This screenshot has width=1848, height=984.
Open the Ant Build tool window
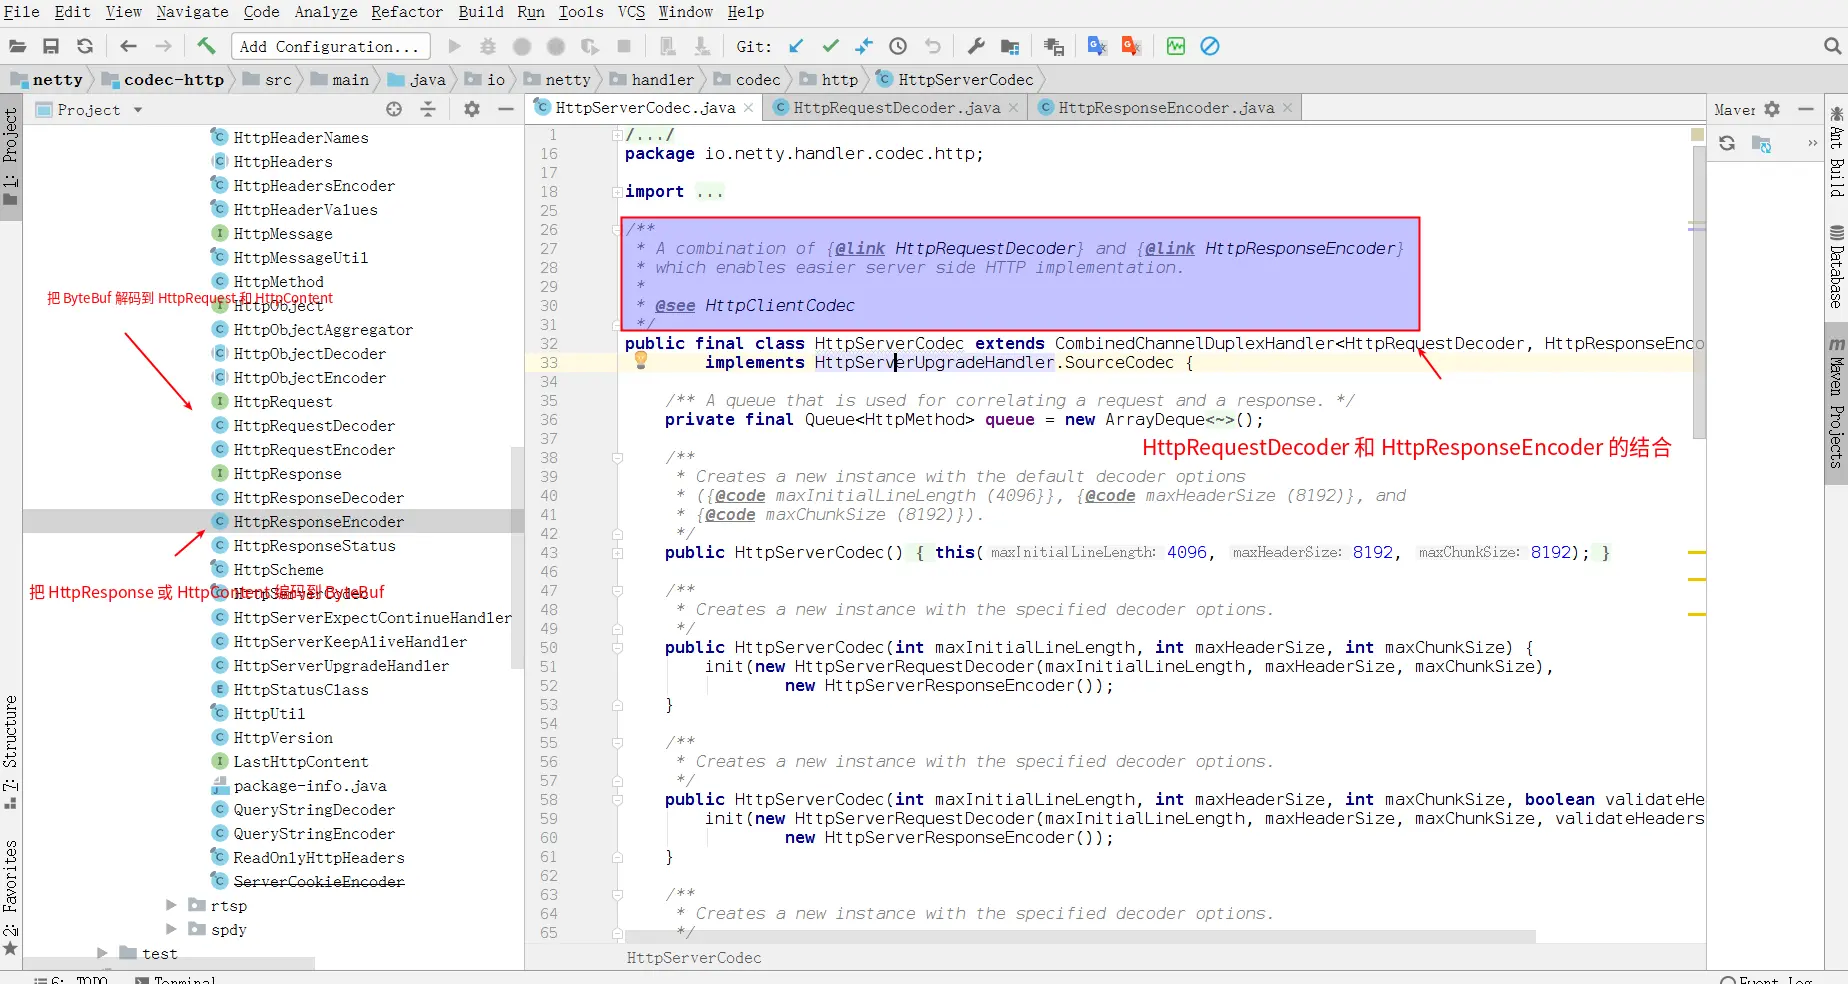pos(1836,152)
